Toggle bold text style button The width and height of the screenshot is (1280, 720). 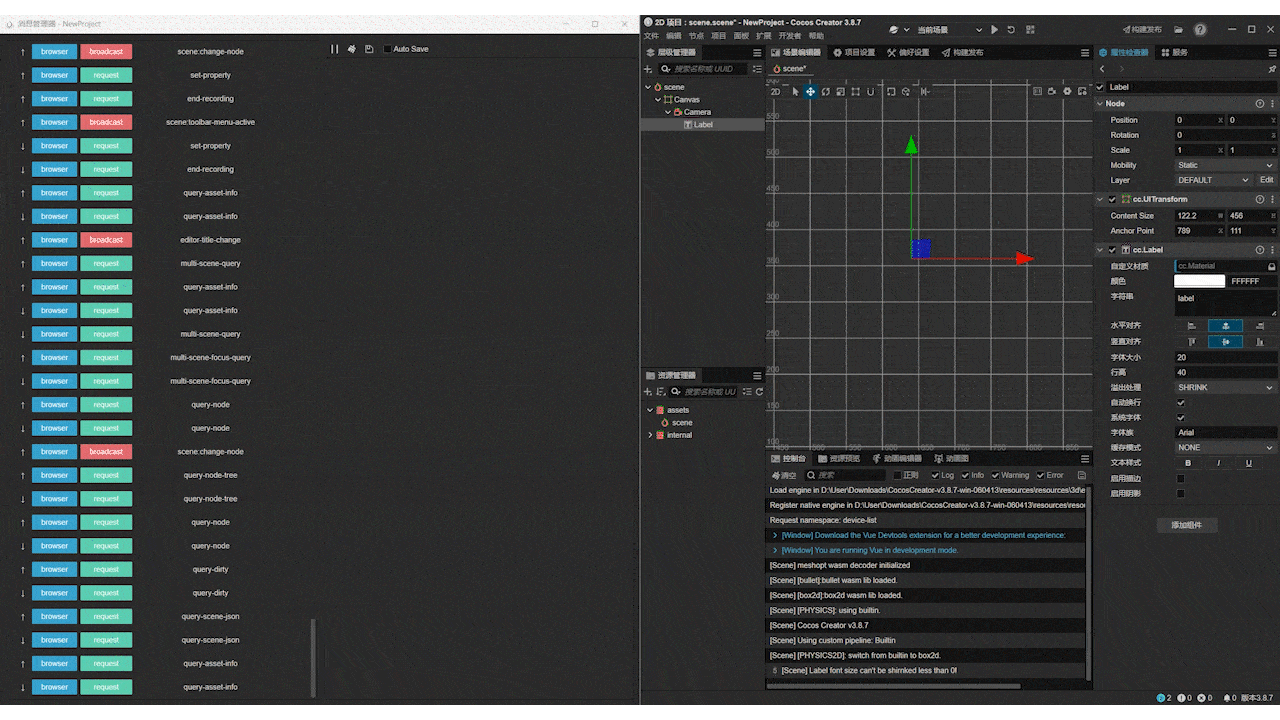1188,463
